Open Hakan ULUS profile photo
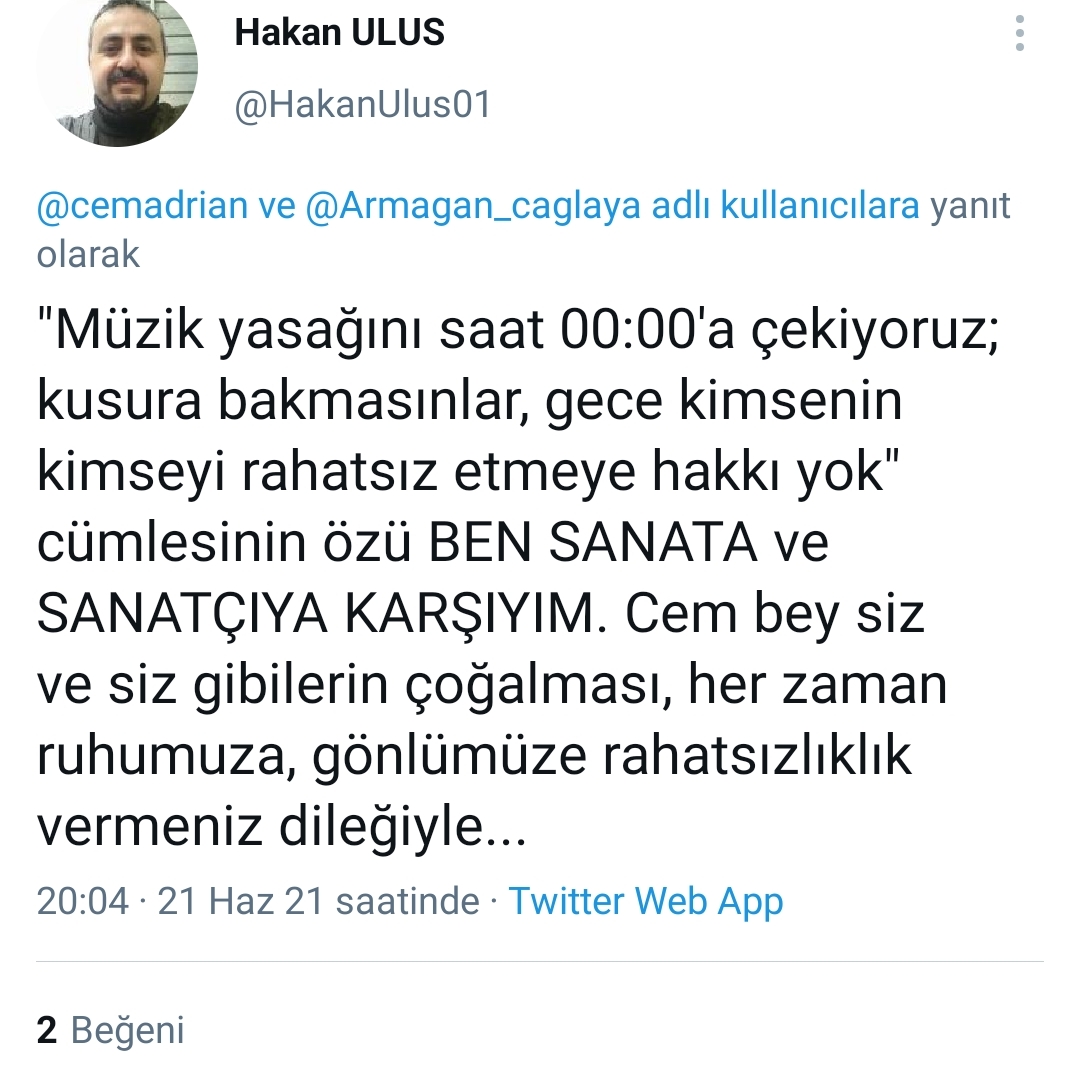The image size is (1080, 1087). (118, 67)
